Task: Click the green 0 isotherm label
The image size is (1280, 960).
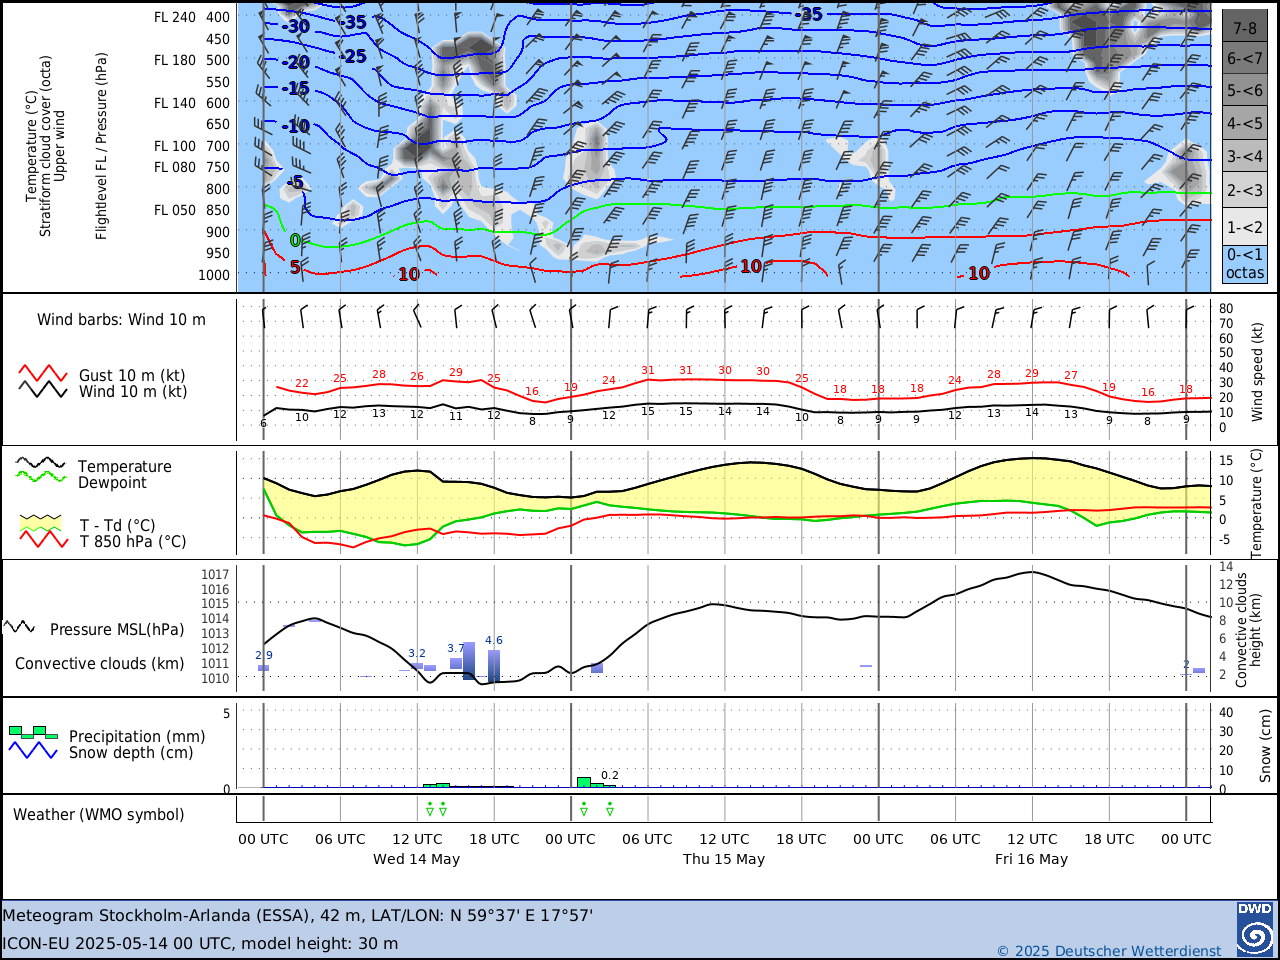Action: pos(295,240)
